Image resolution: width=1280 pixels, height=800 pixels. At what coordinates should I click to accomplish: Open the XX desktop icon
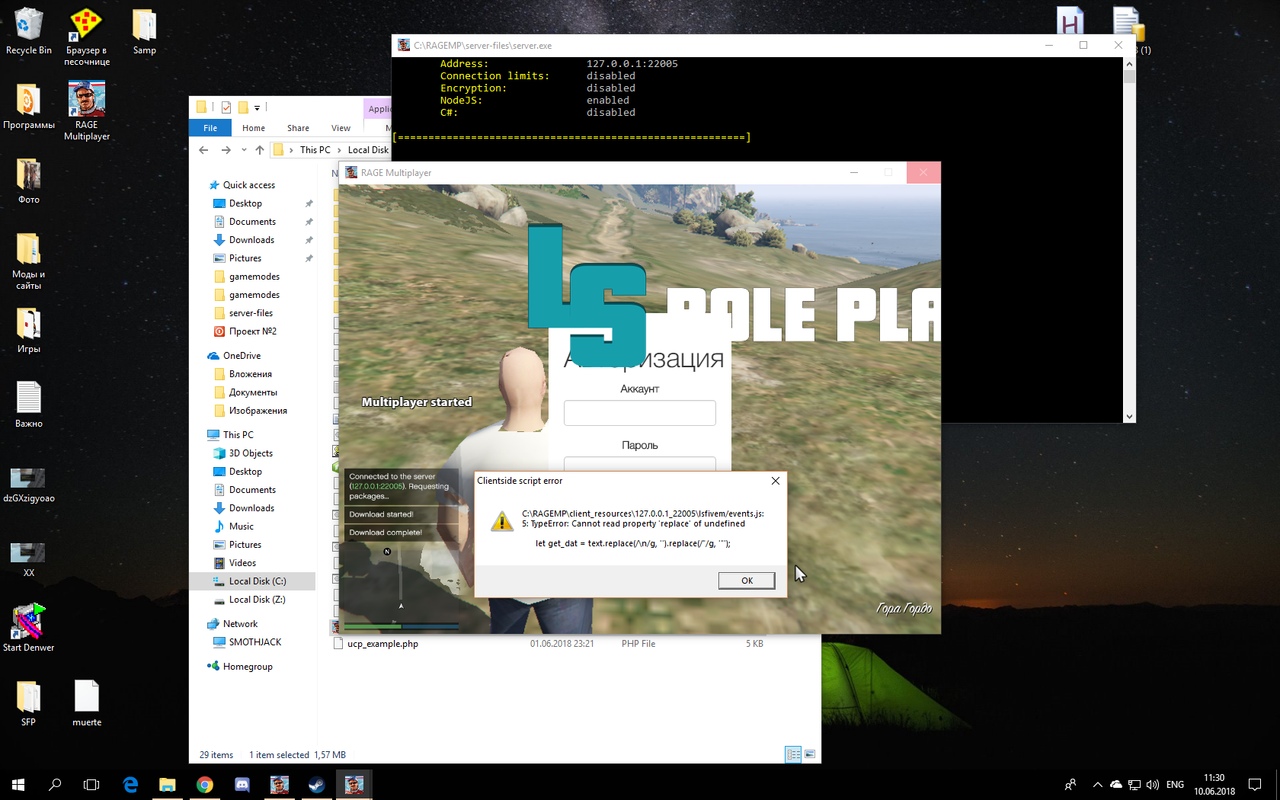coord(29,560)
